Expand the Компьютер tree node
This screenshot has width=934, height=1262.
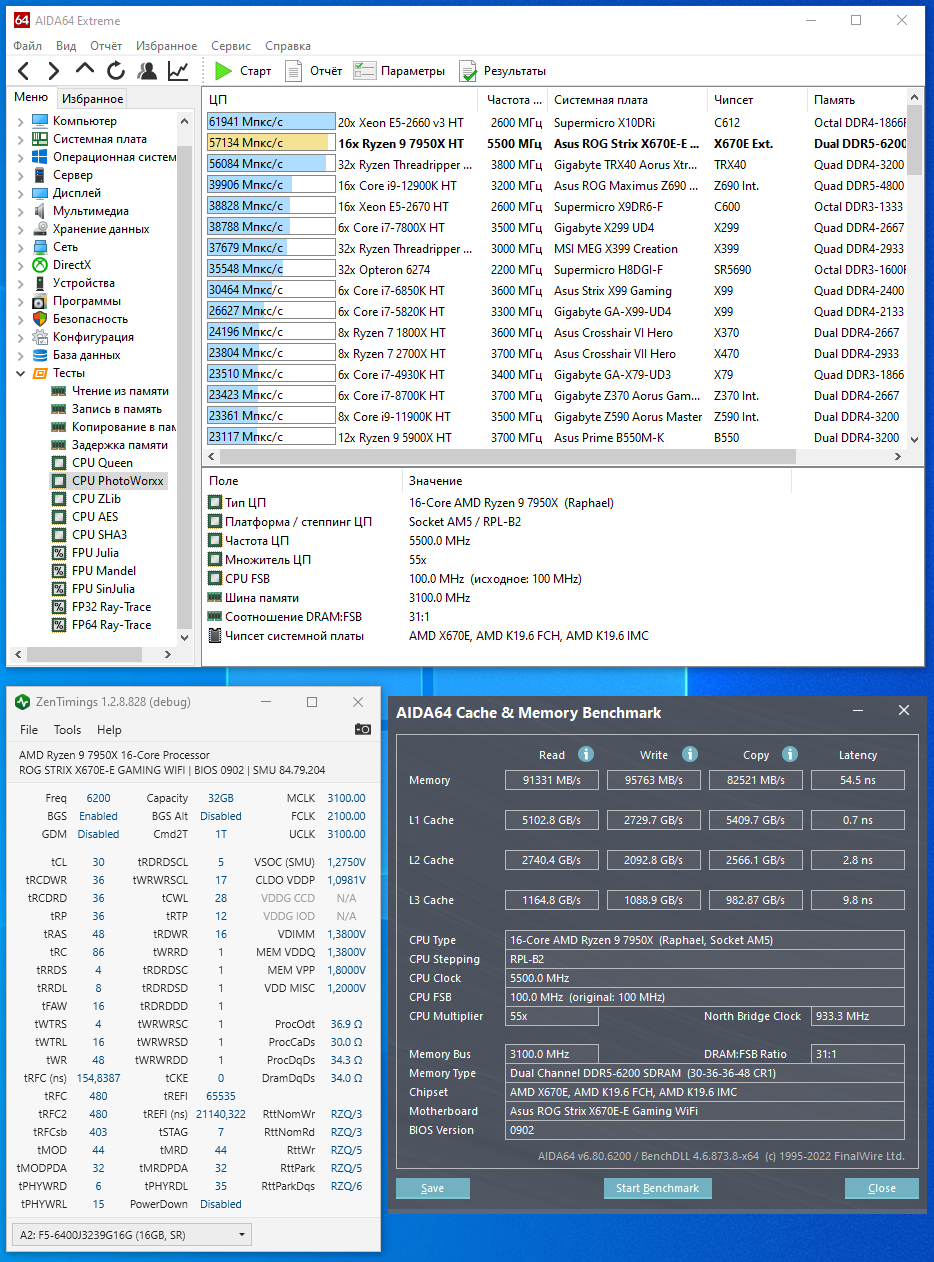click(x=20, y=121)
